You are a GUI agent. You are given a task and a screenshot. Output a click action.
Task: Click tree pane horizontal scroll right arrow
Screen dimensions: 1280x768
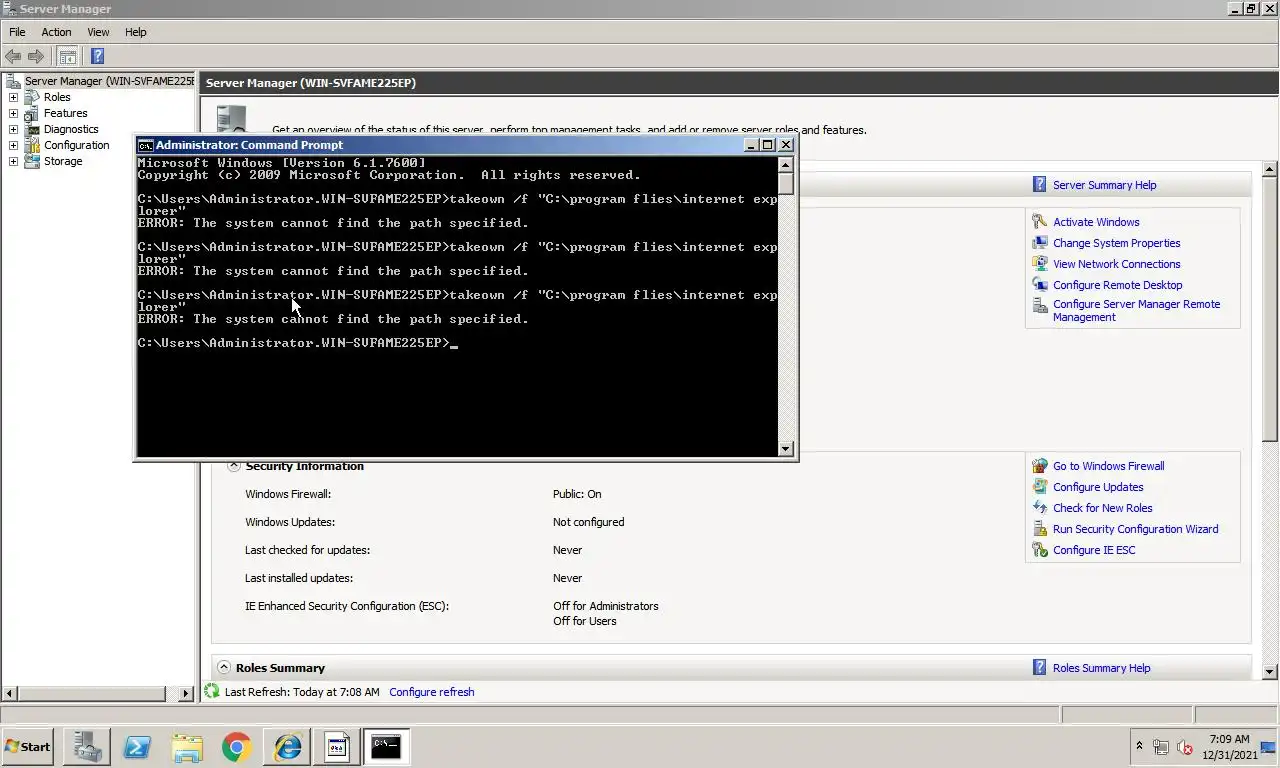(x=186, y=693)
